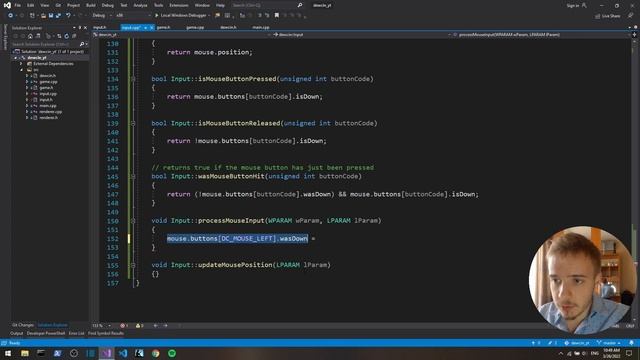
Task: Click the warning count icon below editor
Action: pos(138,326)
